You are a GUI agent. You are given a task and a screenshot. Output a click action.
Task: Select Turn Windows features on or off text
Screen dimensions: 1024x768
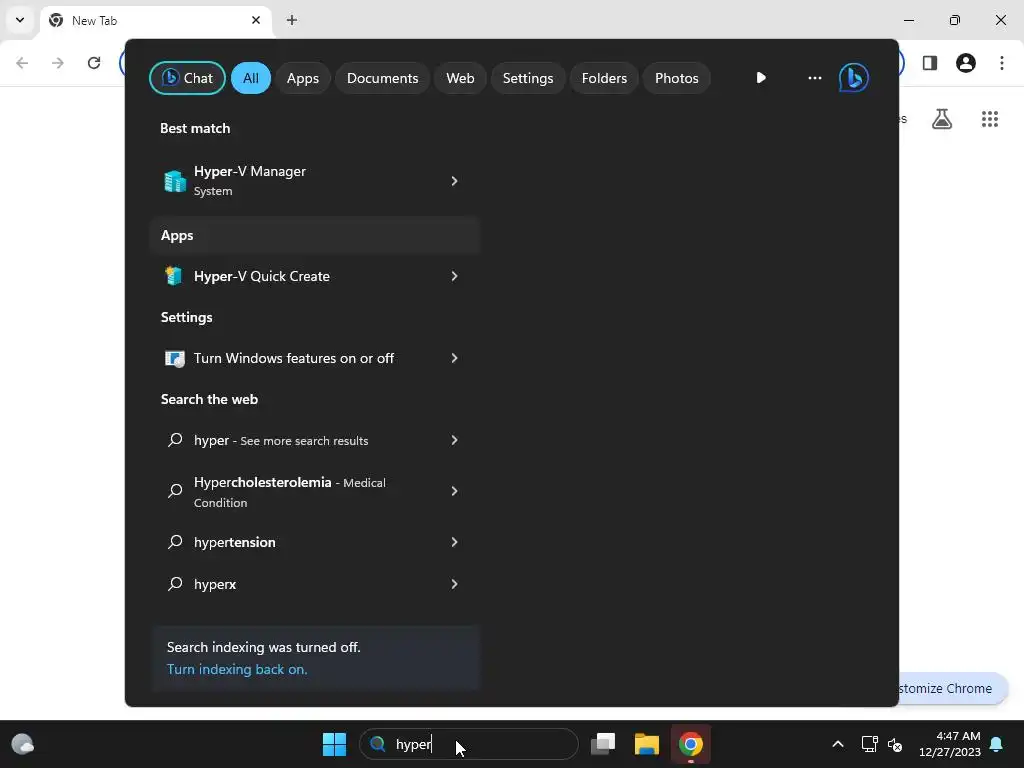[x=294, y=359]
